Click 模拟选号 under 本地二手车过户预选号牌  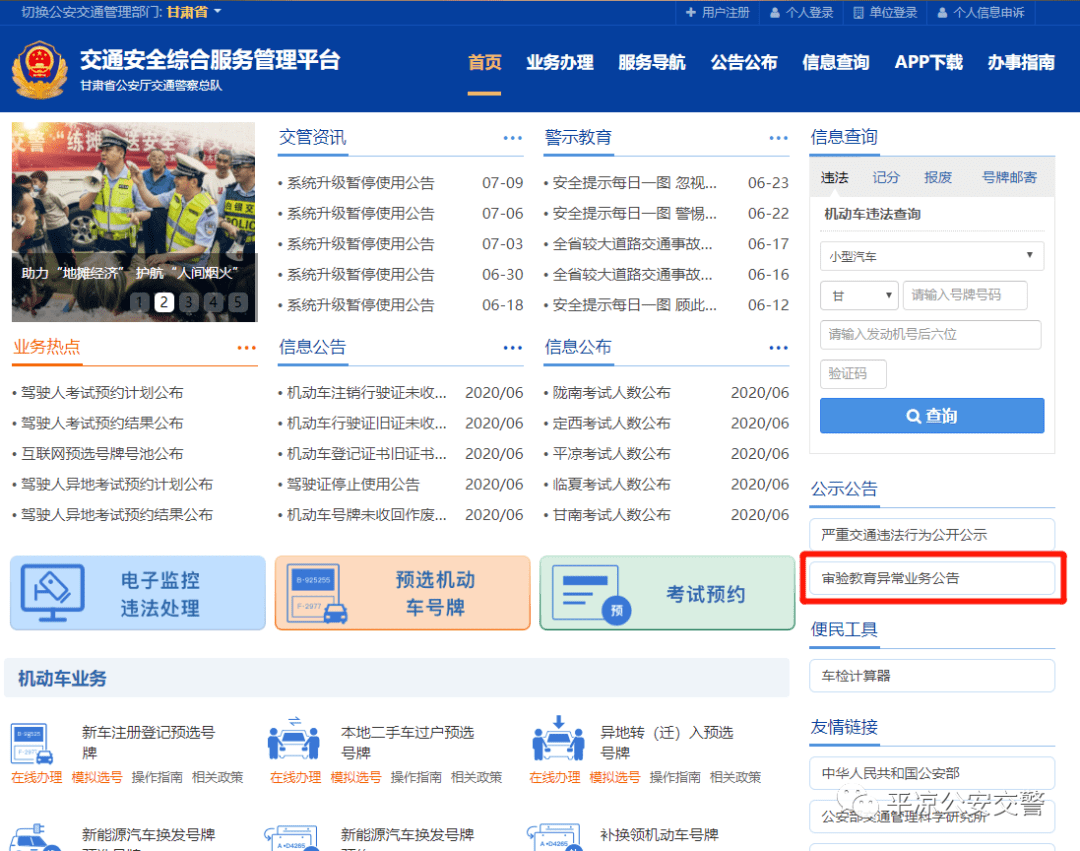click(355, 777)
